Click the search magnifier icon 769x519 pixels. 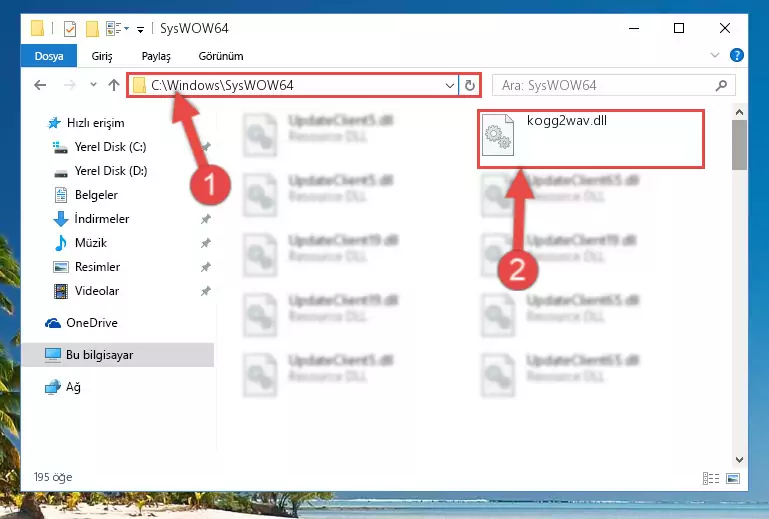click(x=721, y=85)
